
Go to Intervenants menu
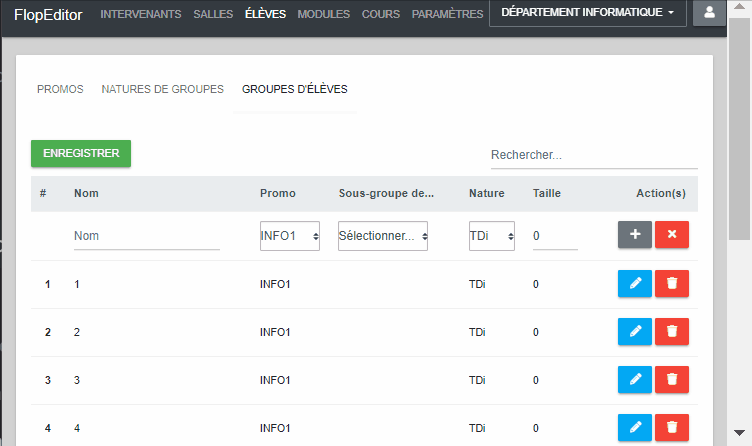click(x=141, y=14)
